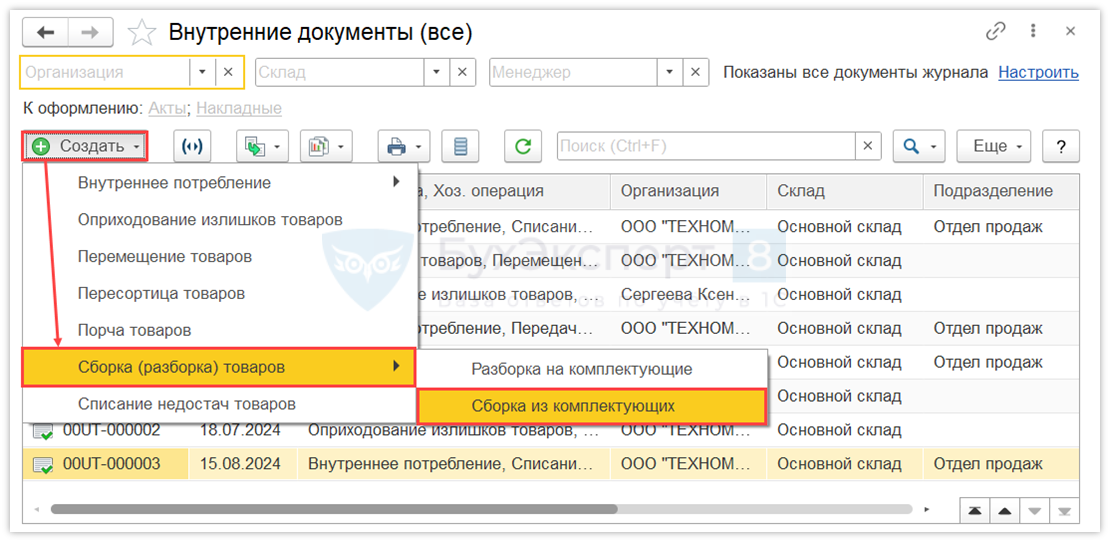Choose Перемещение товаров from the menu
Viewport: 1110px width, 542px height.
[165, 257]
